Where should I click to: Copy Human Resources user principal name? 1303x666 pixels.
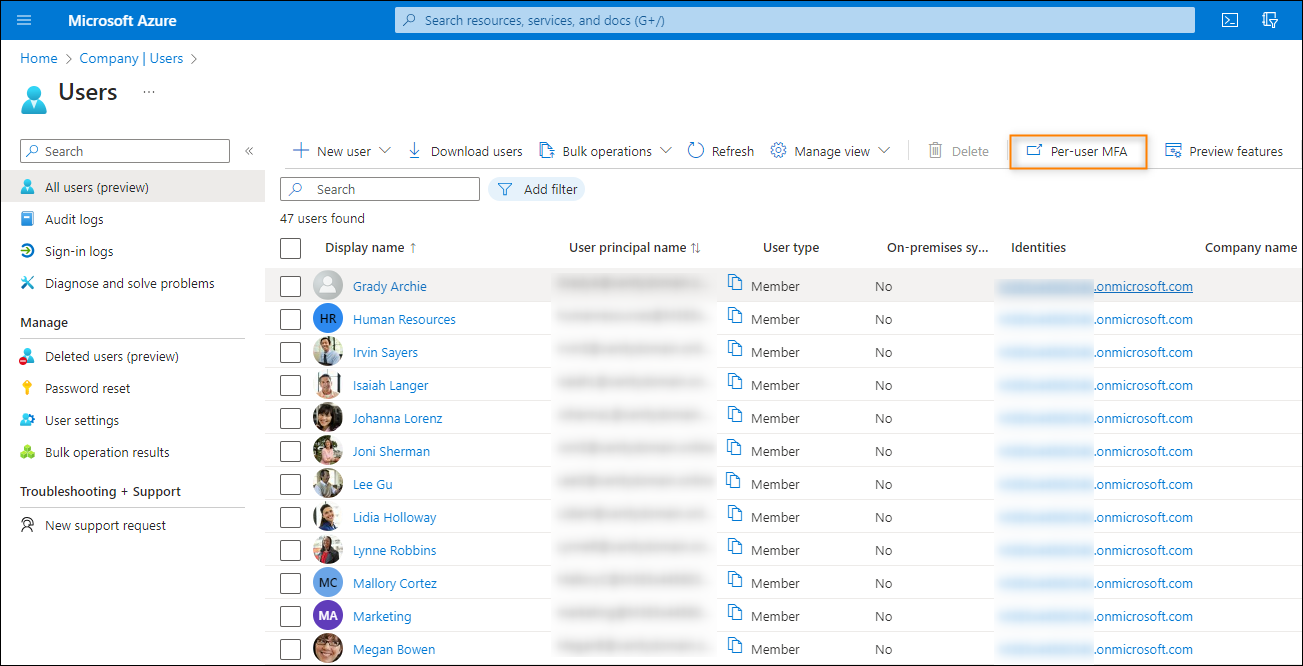coord(735,316)
